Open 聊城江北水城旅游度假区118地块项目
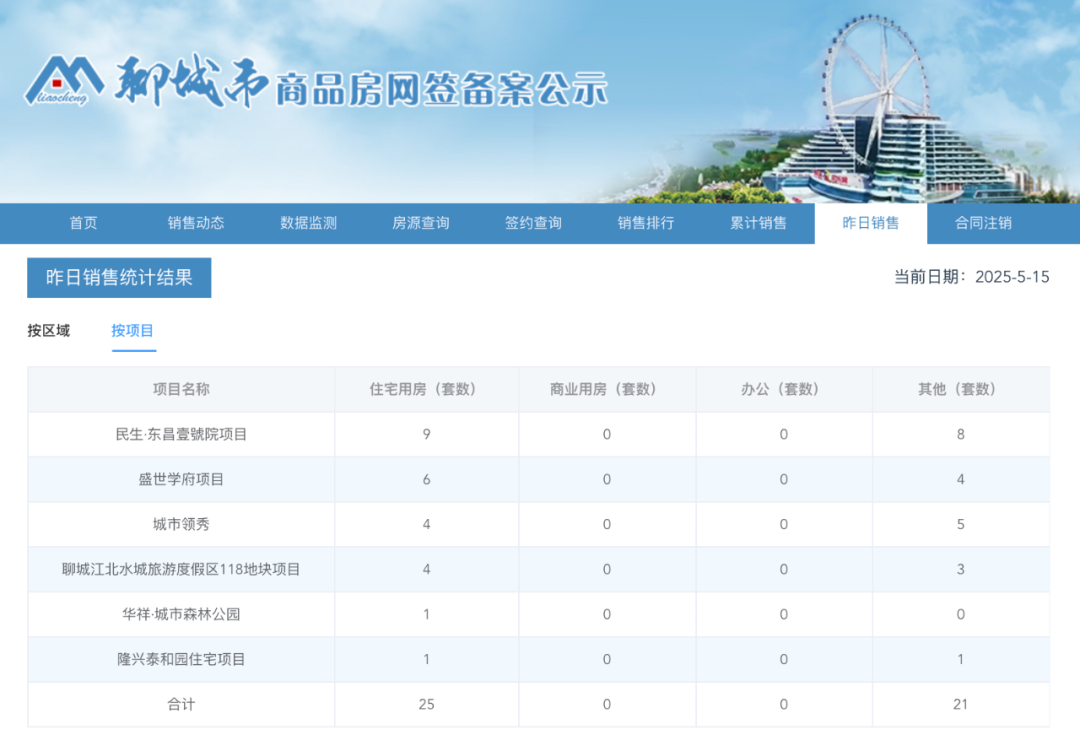Screen dimensions: 1080x735 (x=180, y=569)
